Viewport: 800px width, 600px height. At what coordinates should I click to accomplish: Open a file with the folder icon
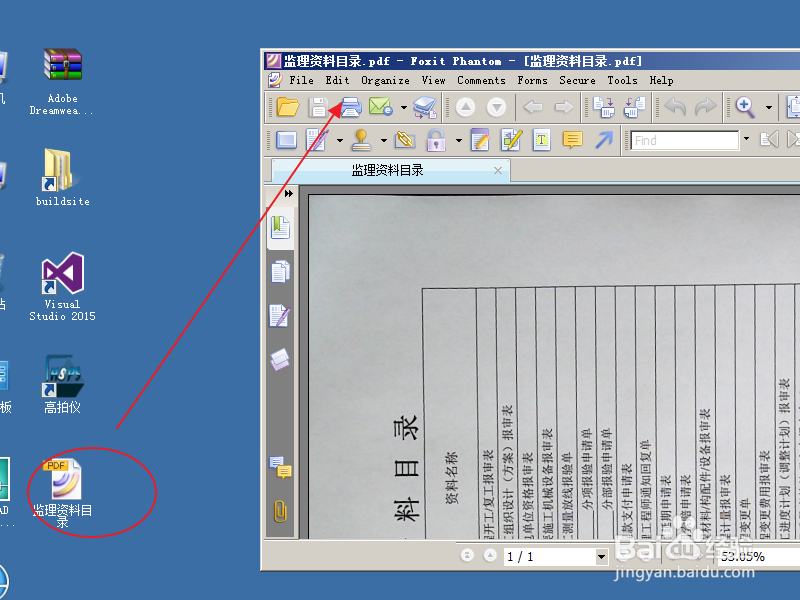click(x=288, y=107)
